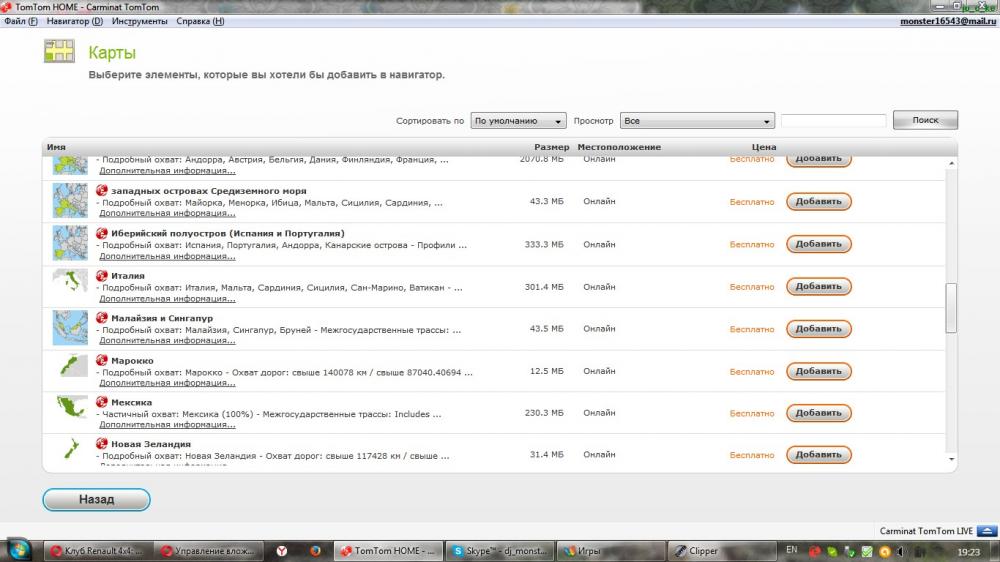Click Добавить for Малайзия и Сингапур
This screenshot has height=562, width=1000.
pos(818,329)
